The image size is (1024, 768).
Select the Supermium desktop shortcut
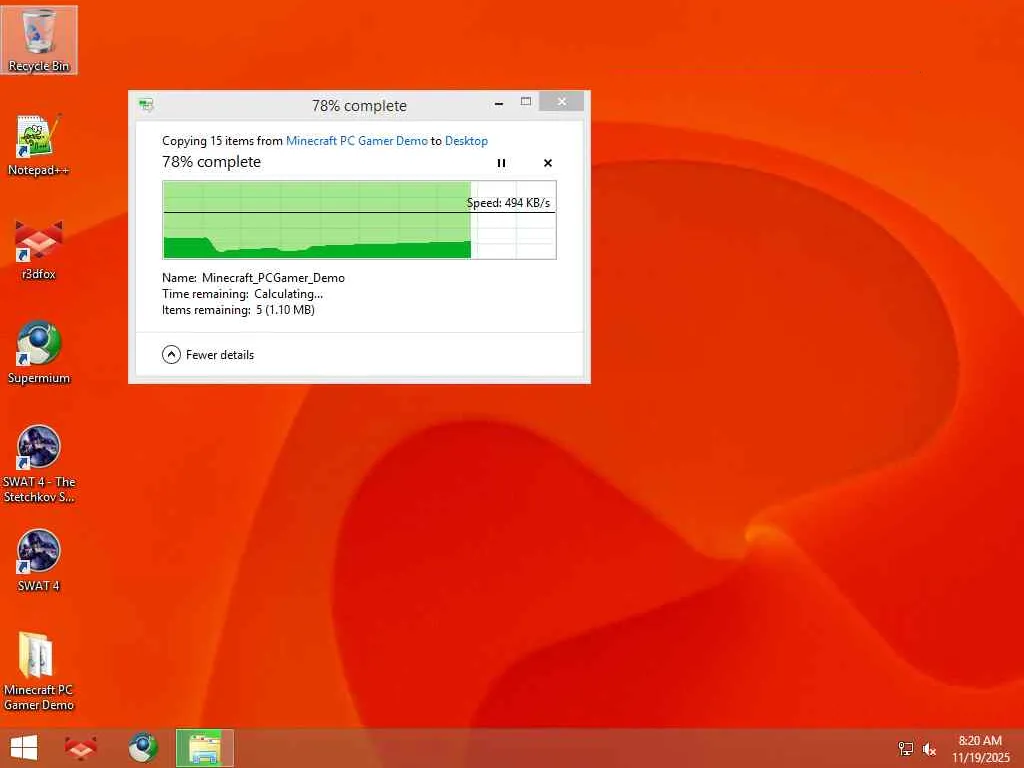click(x=39, y=353)
